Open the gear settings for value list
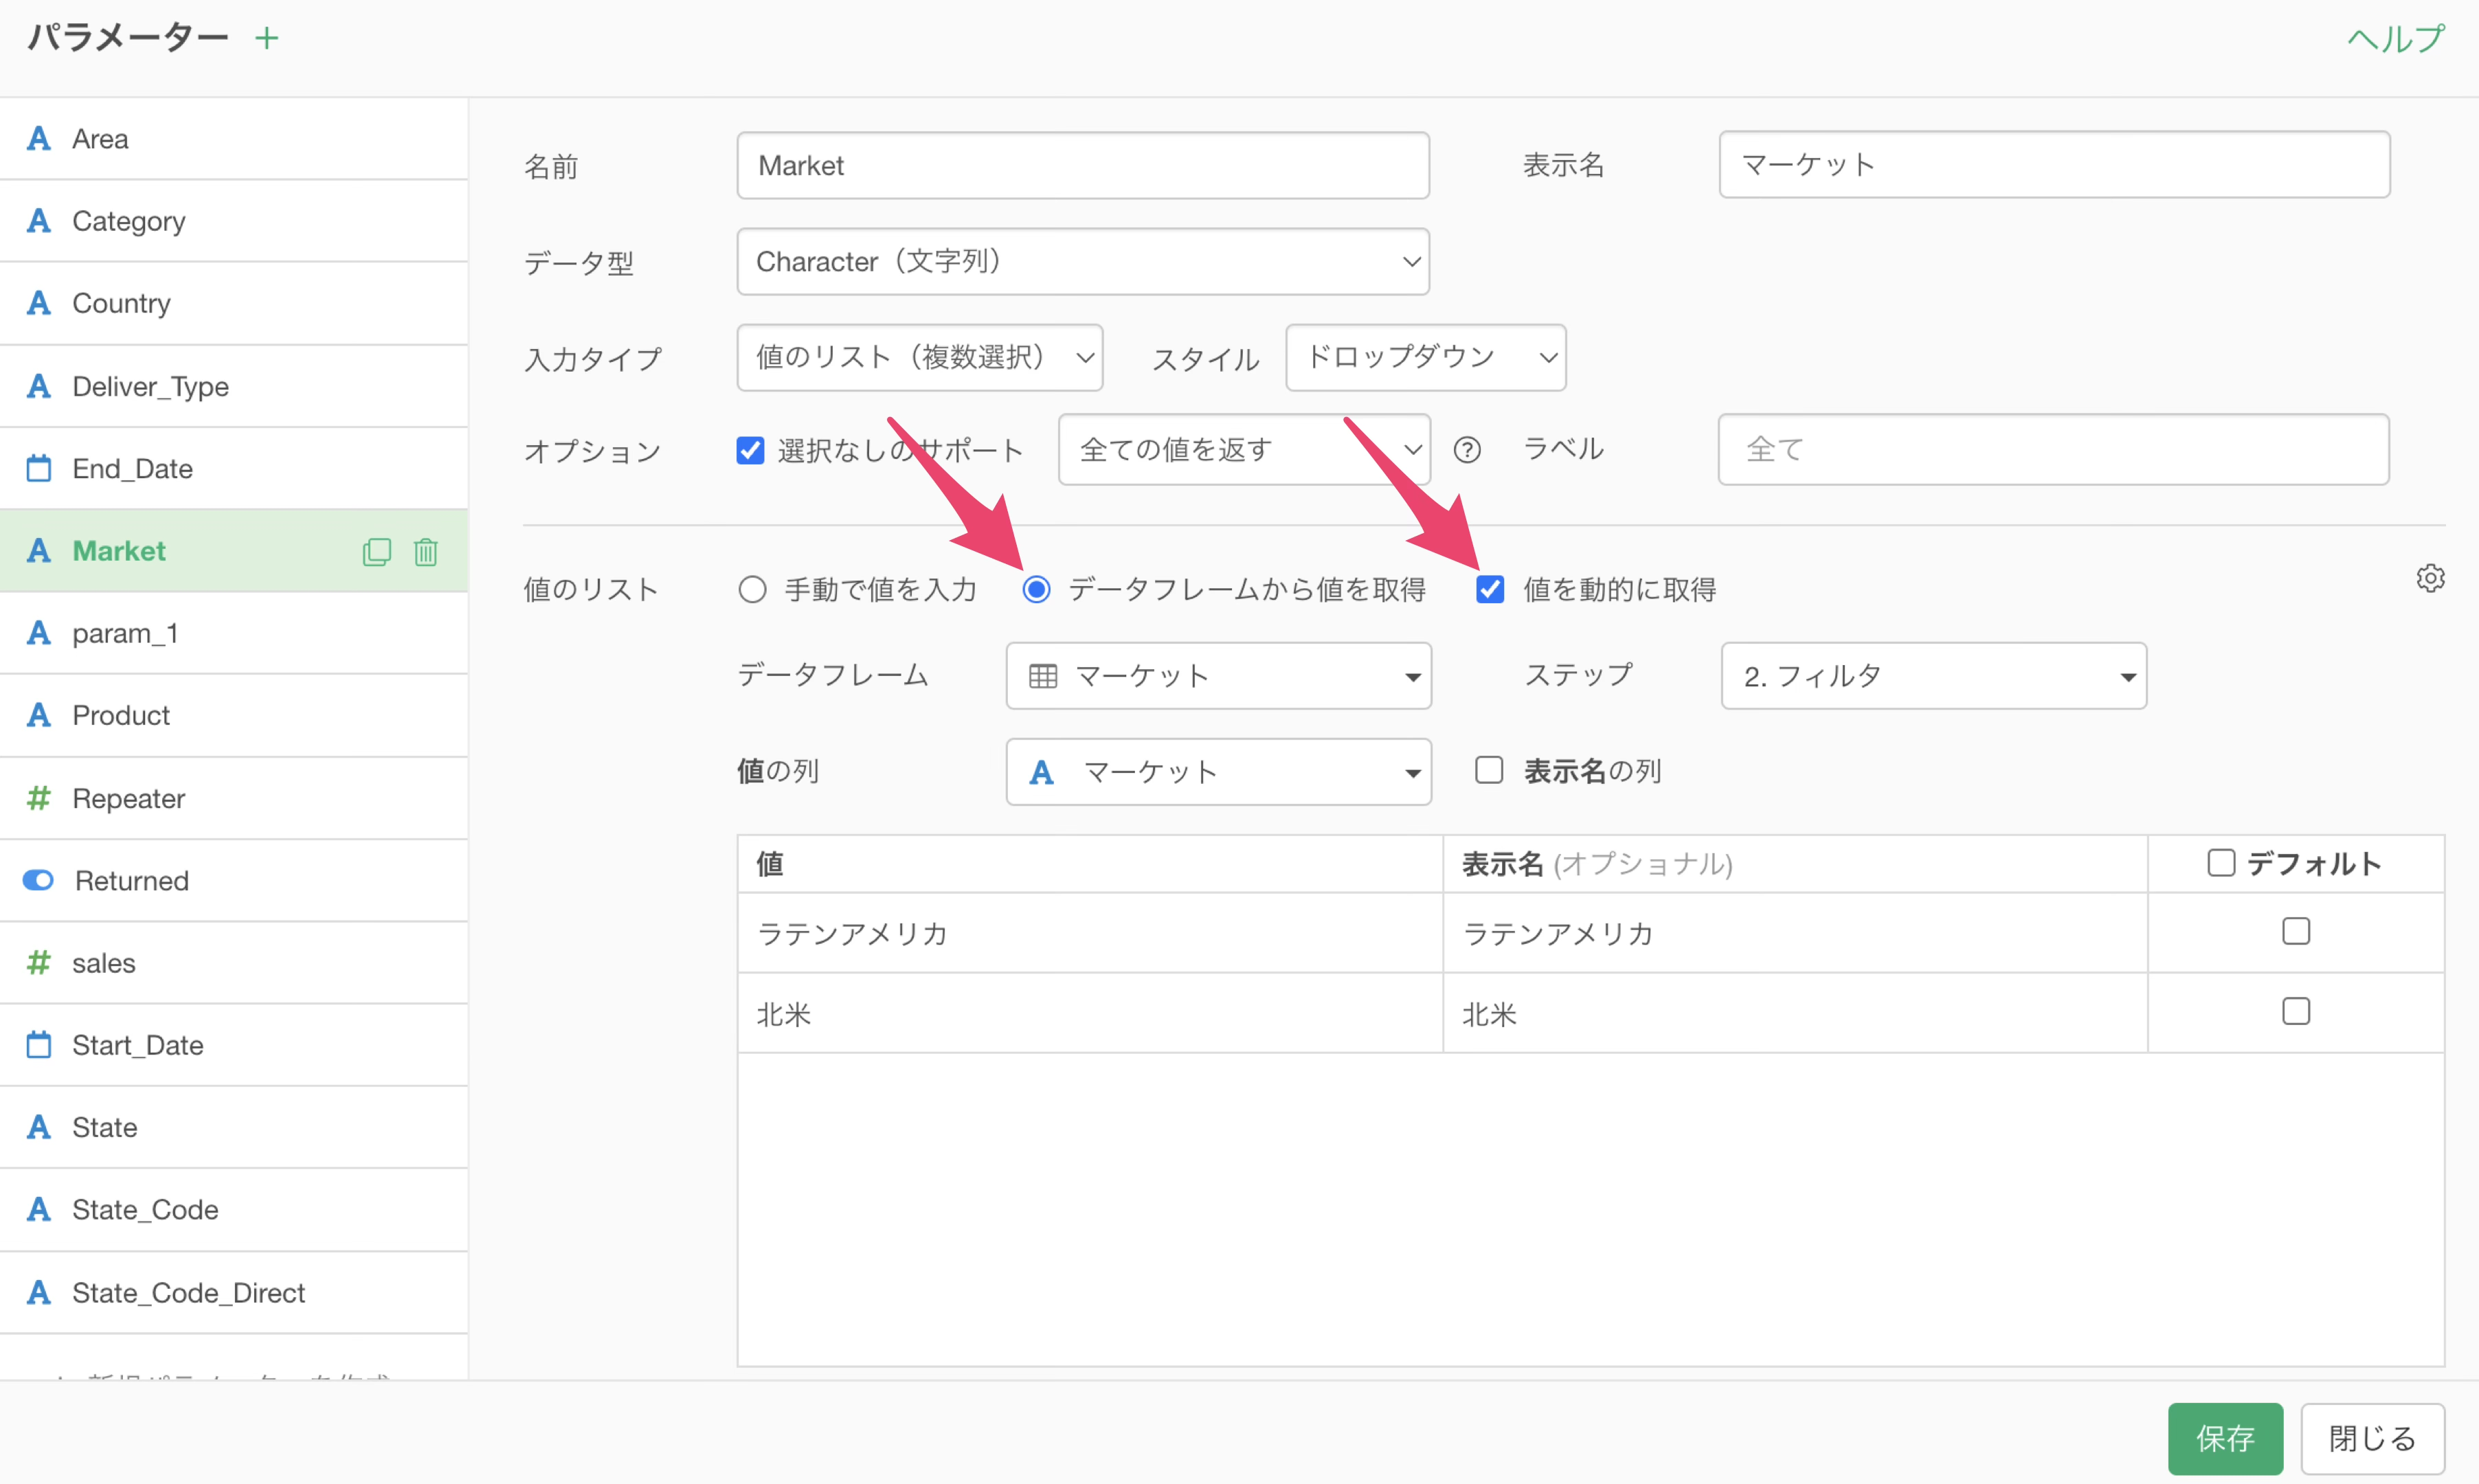The image size is (2479, 1484). tap(2430, 578)
